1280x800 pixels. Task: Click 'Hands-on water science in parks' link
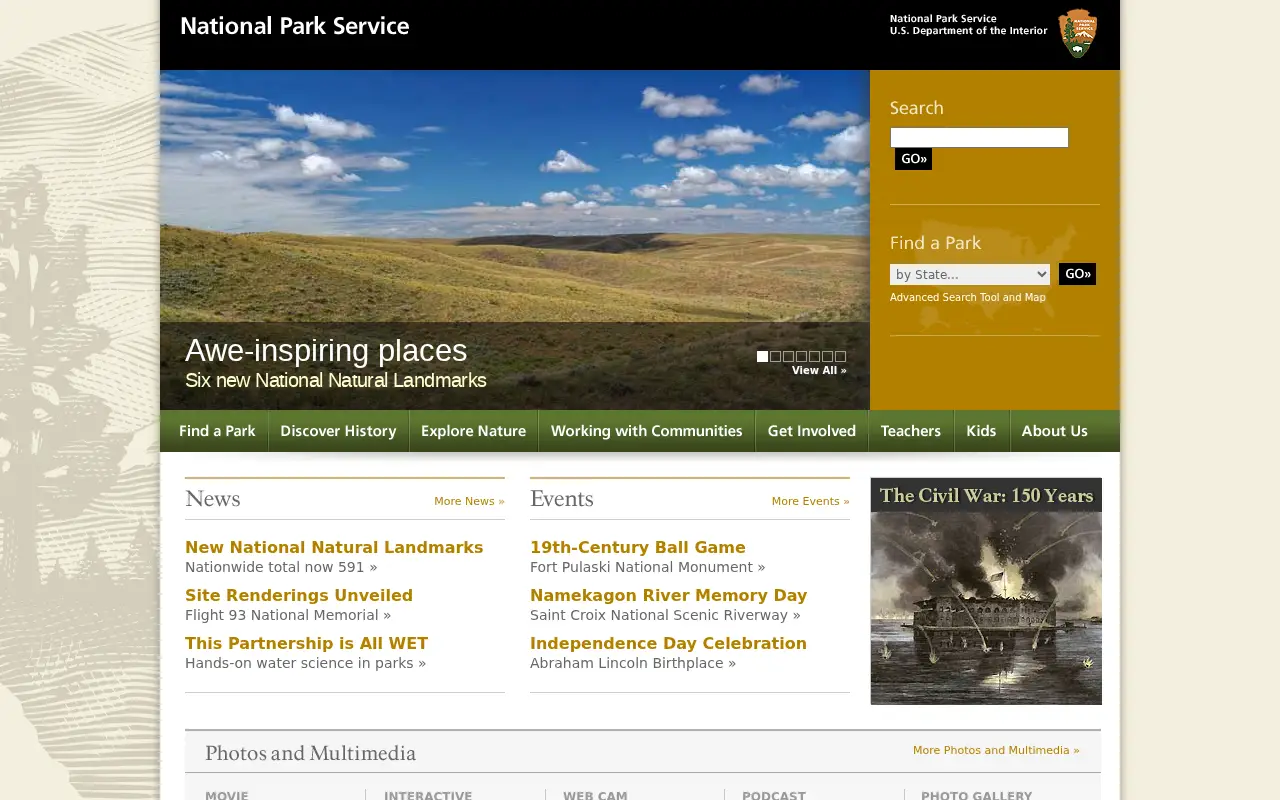coord(305,663)
